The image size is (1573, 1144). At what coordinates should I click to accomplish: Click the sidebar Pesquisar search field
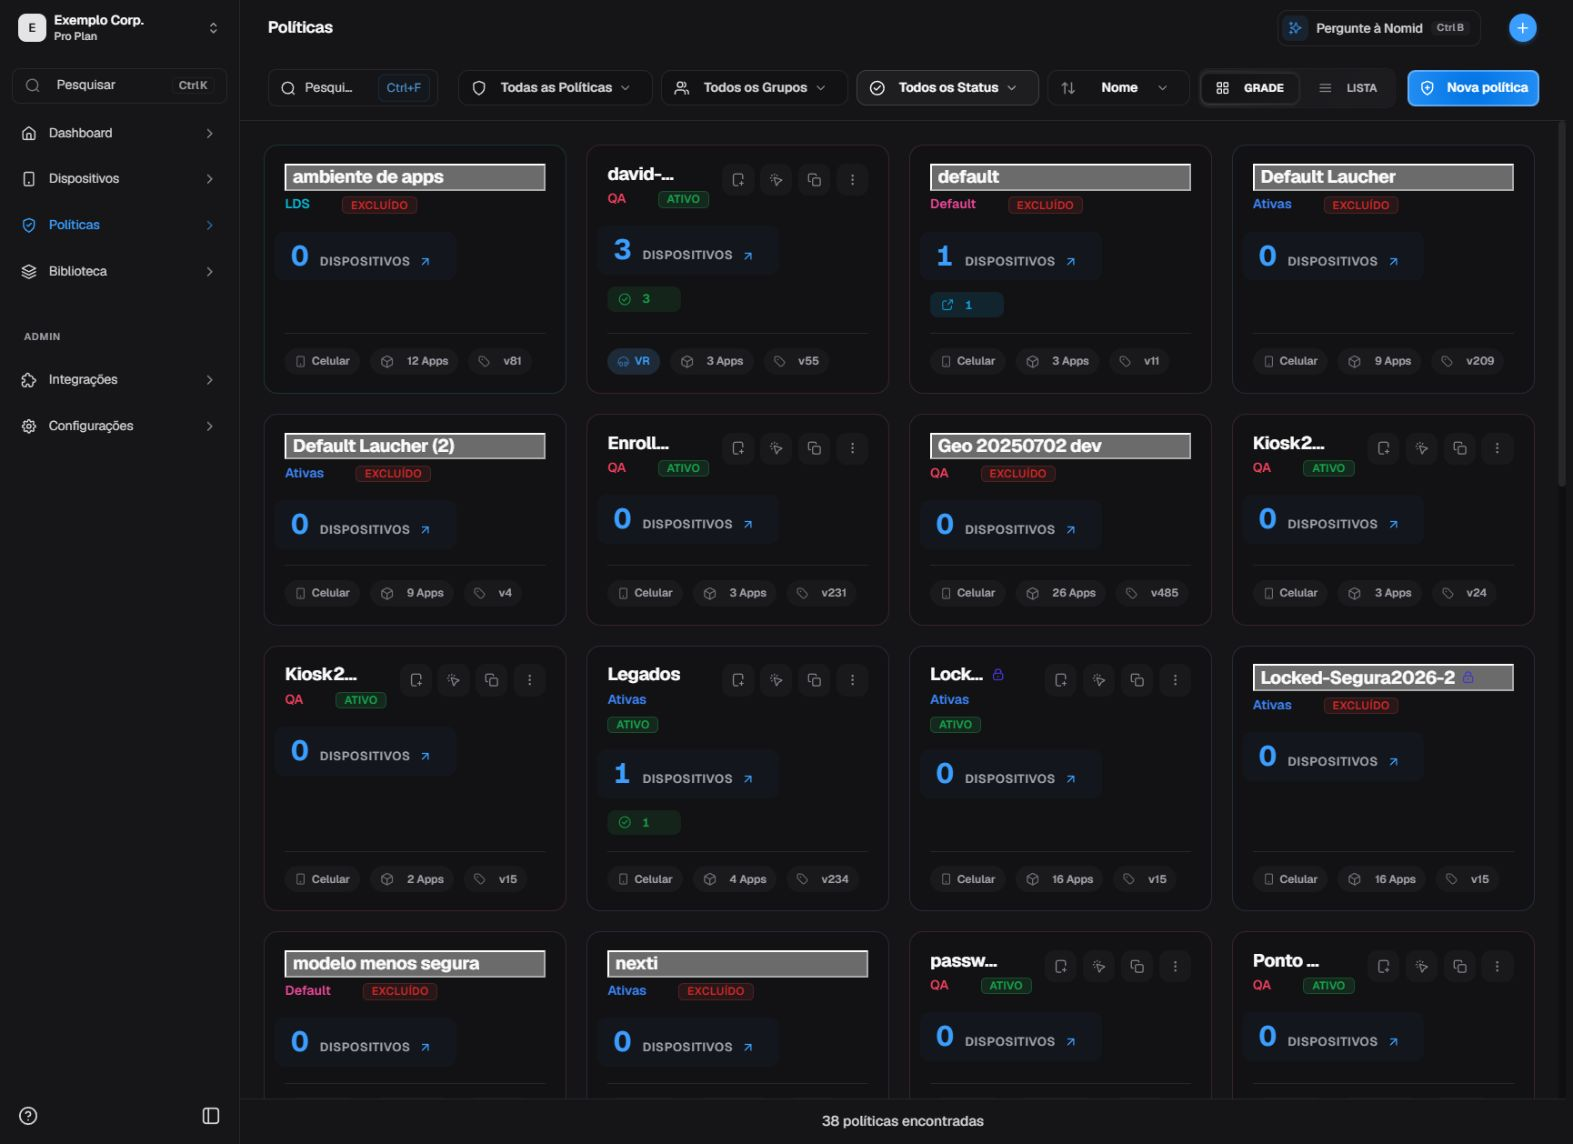[x=119, y=86]
